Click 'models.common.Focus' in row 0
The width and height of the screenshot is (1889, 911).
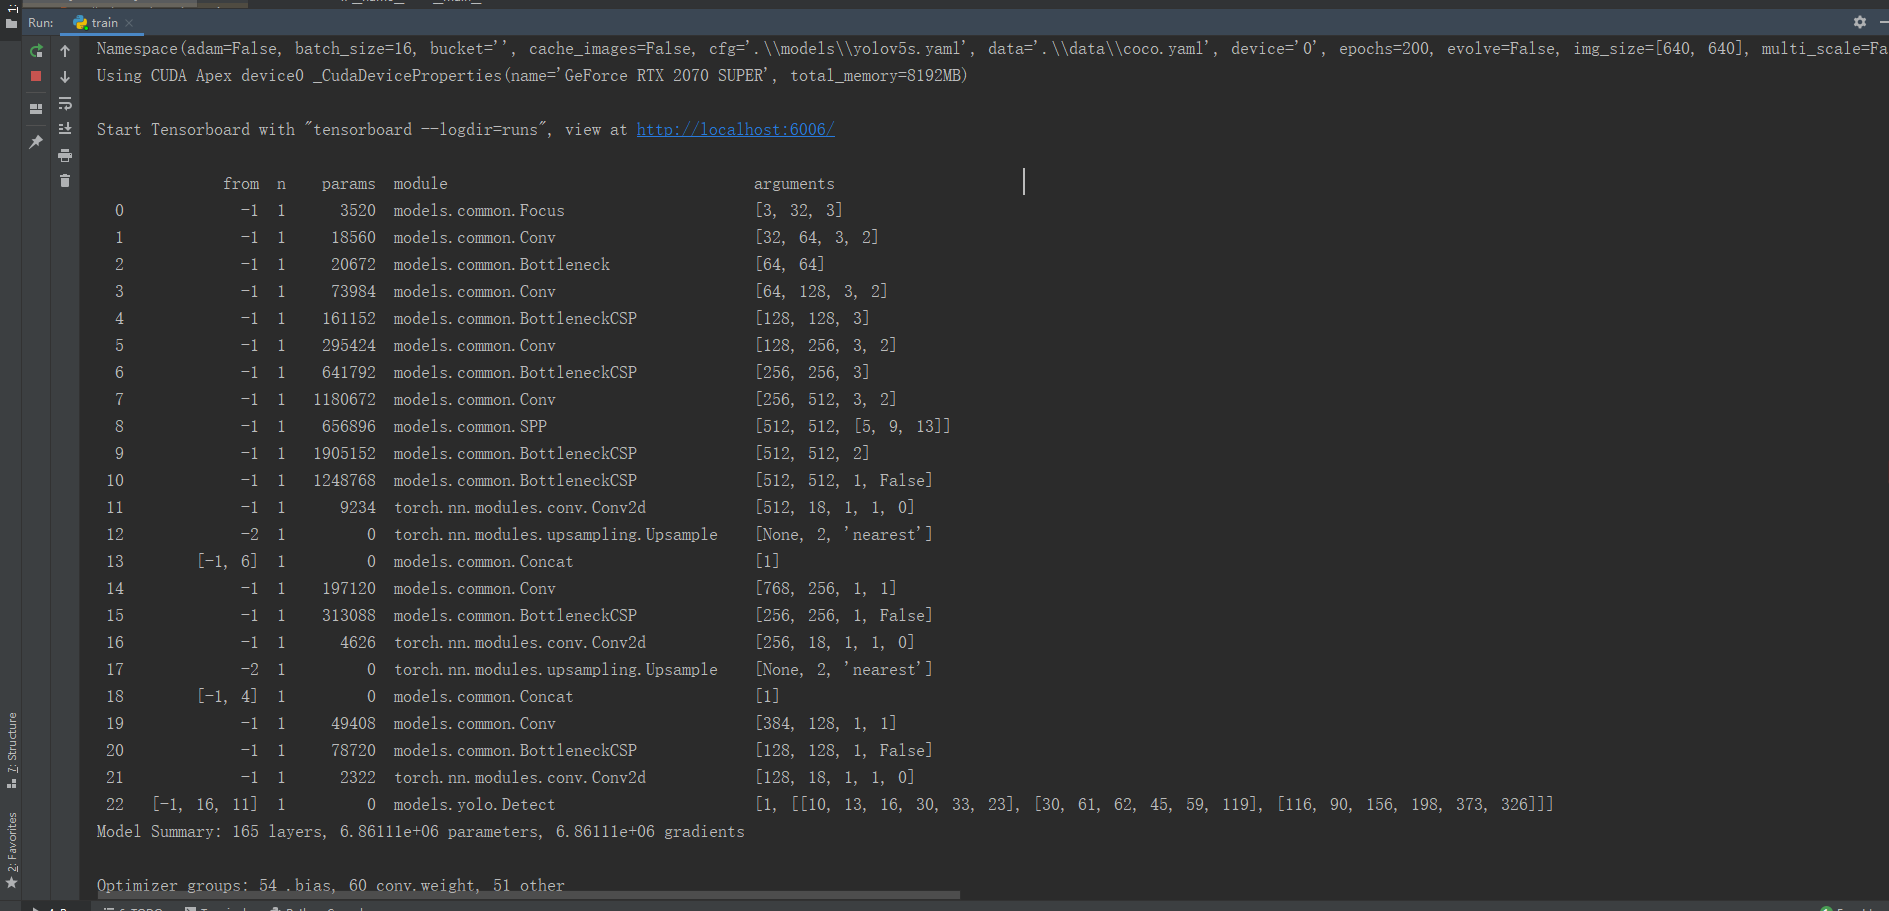tap(479, 211)
